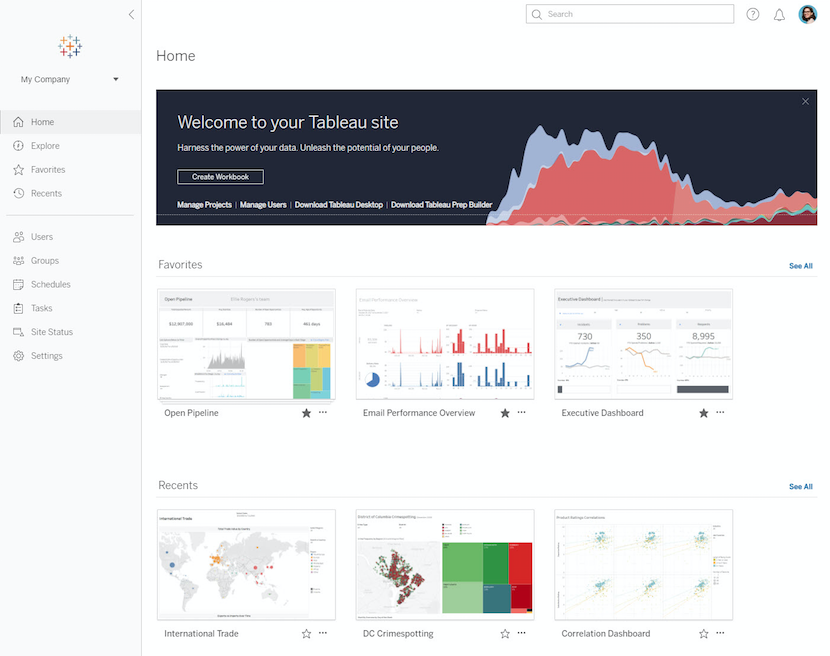Open the DC Crimespotting thumbnail
Viewport: 830px width, 656px height.
(445, 565)
